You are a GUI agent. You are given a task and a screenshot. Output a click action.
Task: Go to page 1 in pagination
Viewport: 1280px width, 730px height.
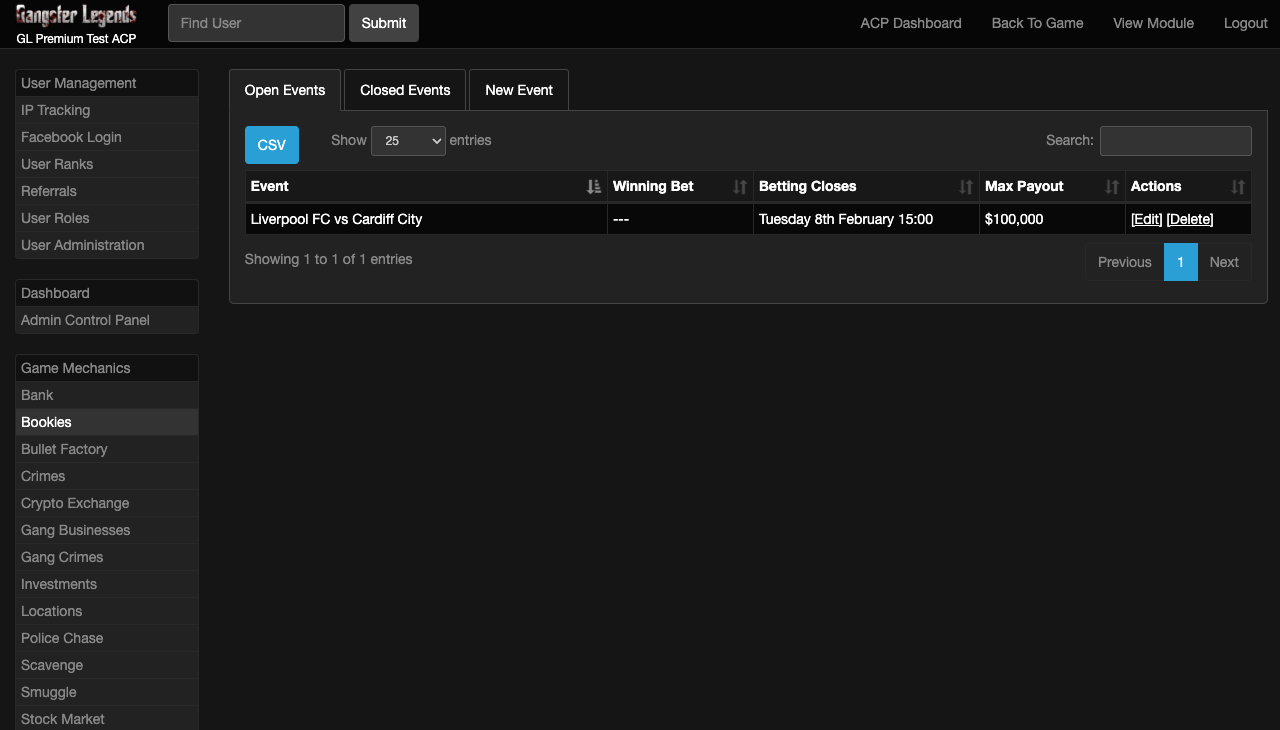[1180, 262]
